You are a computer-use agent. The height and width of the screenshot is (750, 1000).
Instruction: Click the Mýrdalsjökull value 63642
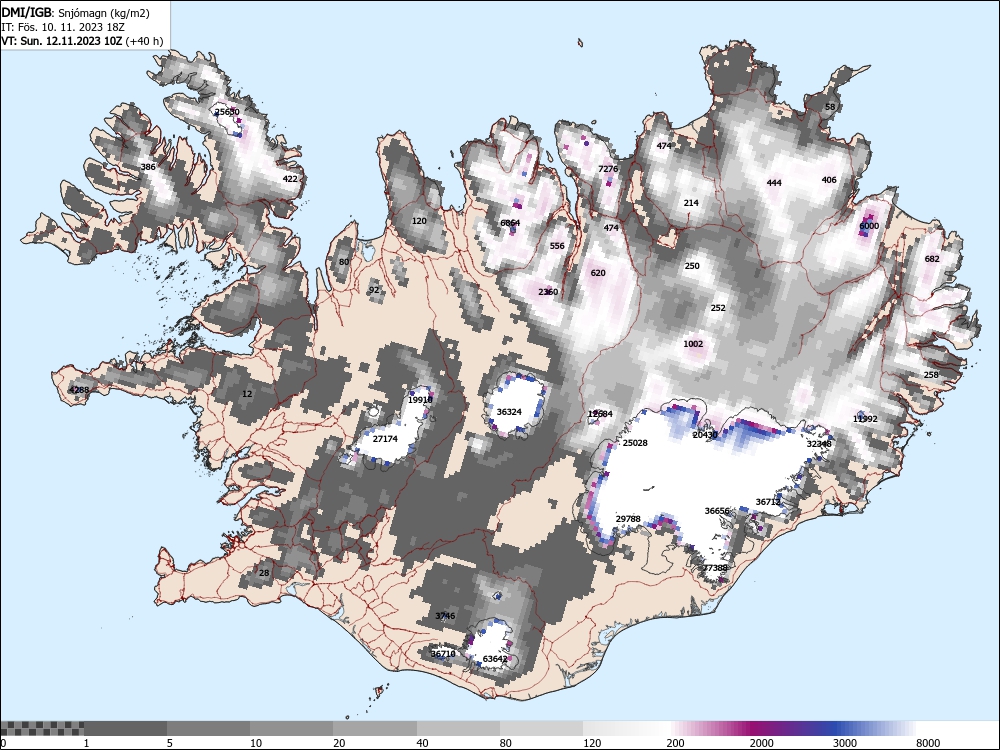(x=496, y=659)
